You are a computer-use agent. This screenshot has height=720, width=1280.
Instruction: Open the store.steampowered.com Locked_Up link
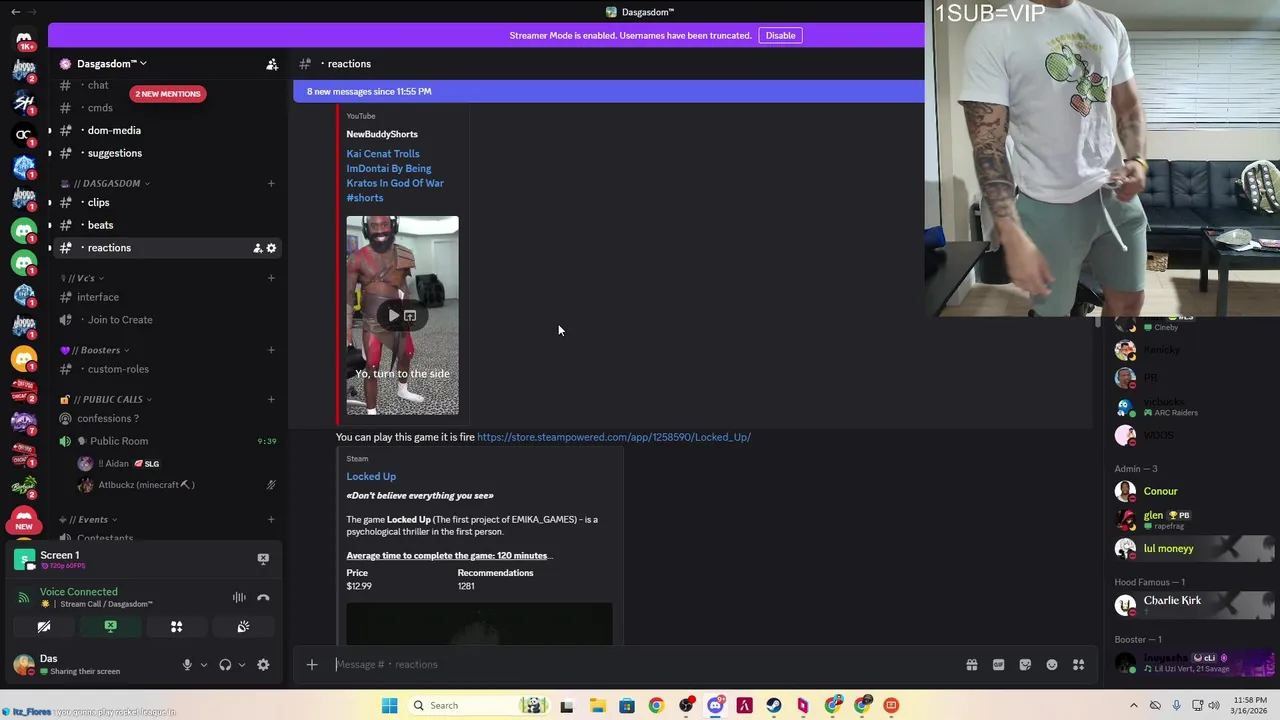pos(613,437)
